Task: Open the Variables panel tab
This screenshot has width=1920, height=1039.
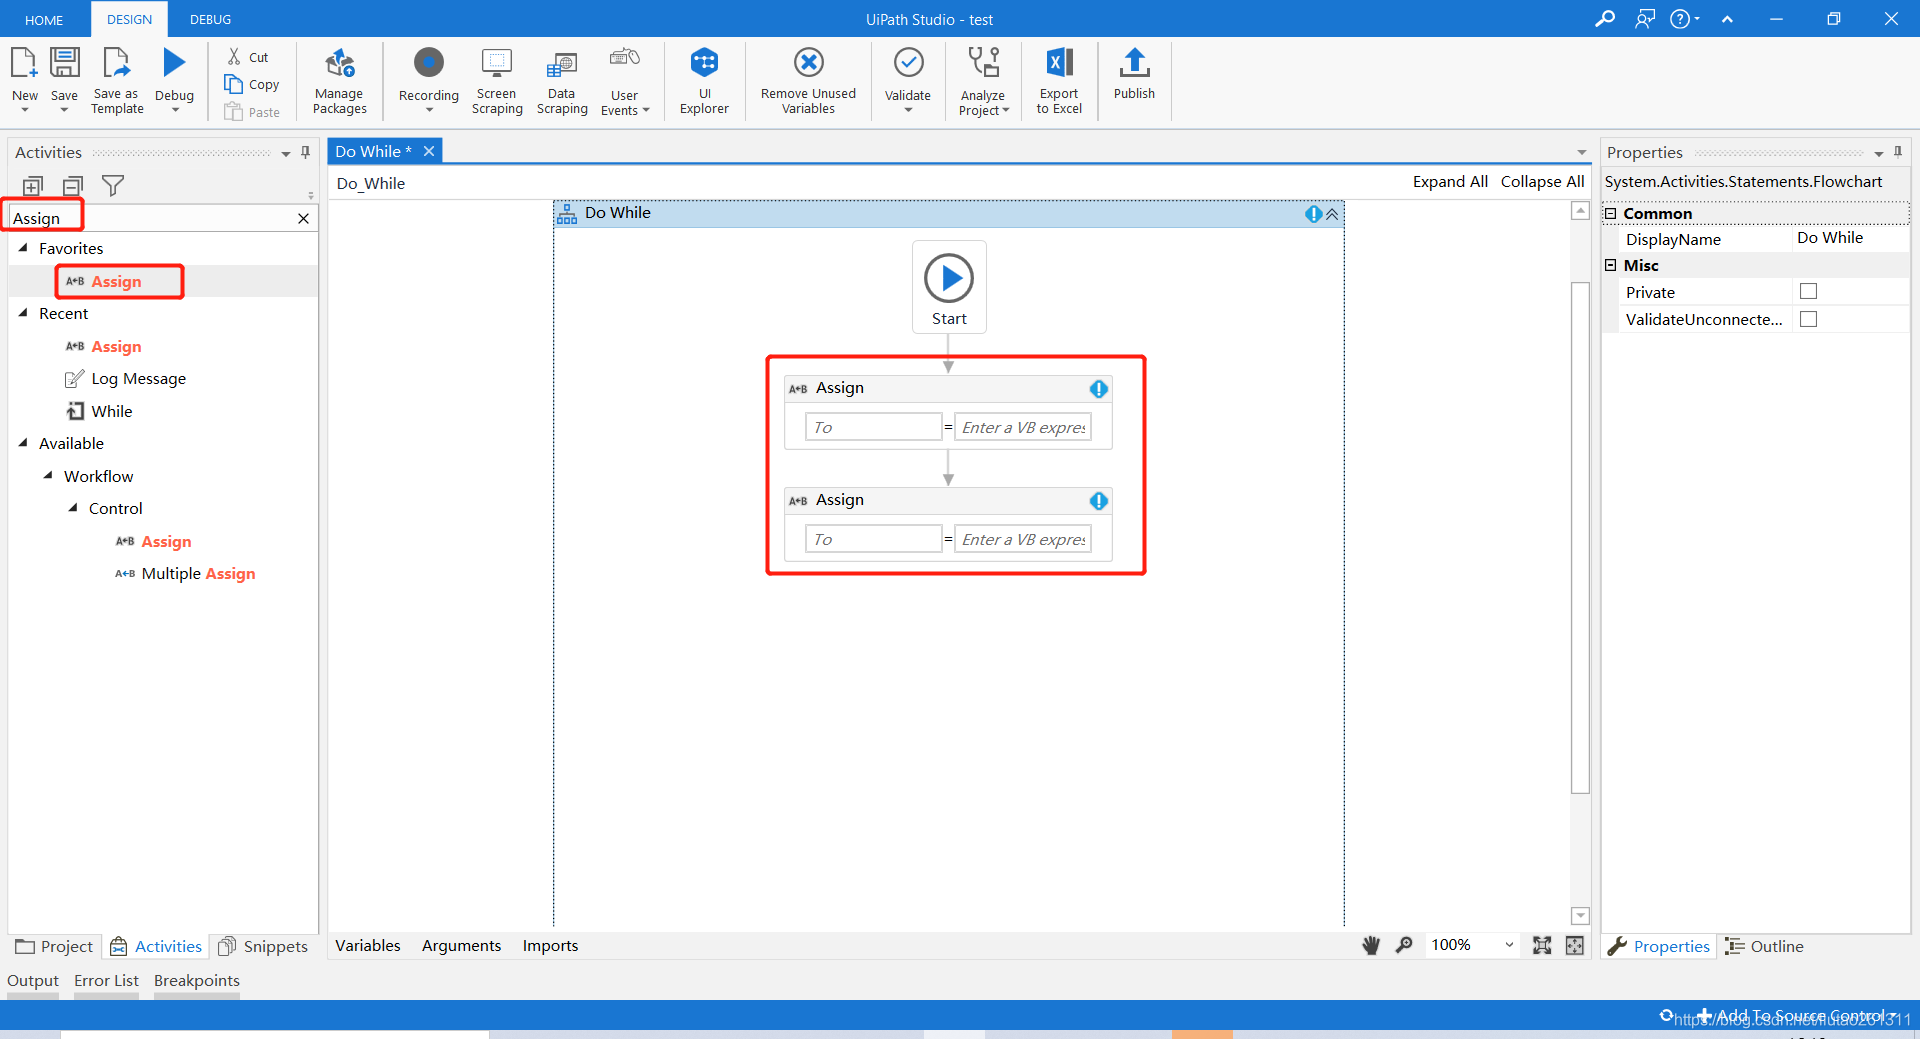Action: 367,945
